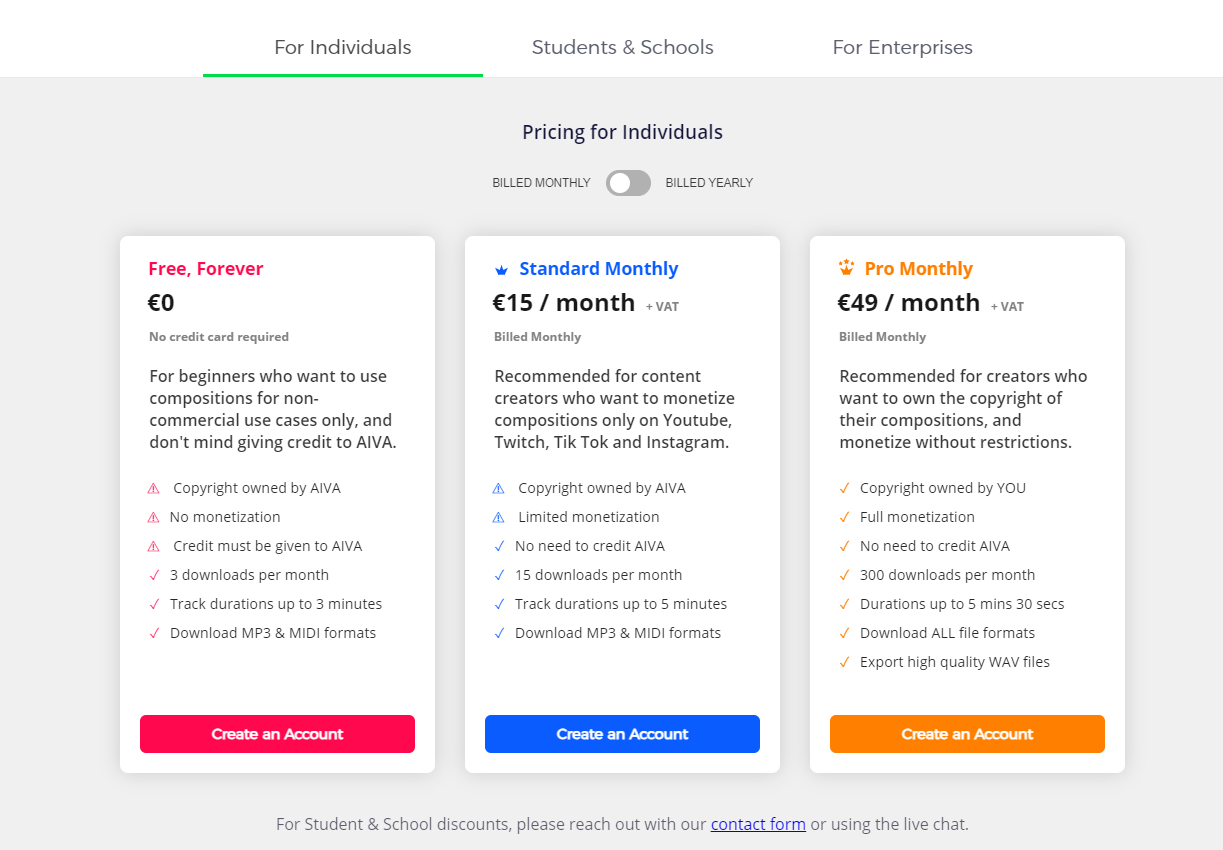Open the contact form link
The height and width of the screenshot is (850, 1223).
point(758,824)
